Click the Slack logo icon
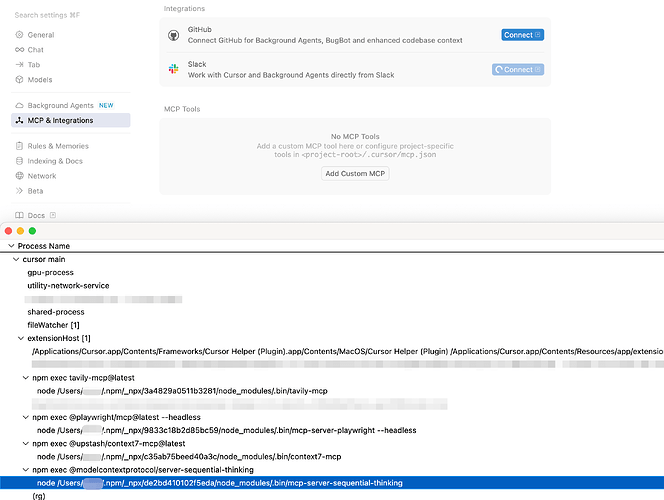The height and width of the screenshot is (500, 664). click(x=173, y=69)
